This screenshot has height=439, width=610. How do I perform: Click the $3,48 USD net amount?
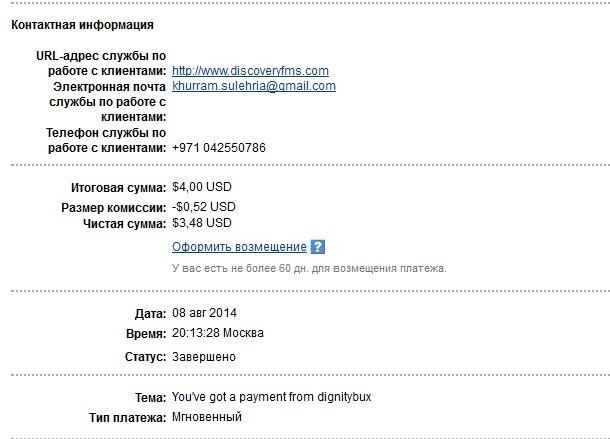(x=204, y=223)
